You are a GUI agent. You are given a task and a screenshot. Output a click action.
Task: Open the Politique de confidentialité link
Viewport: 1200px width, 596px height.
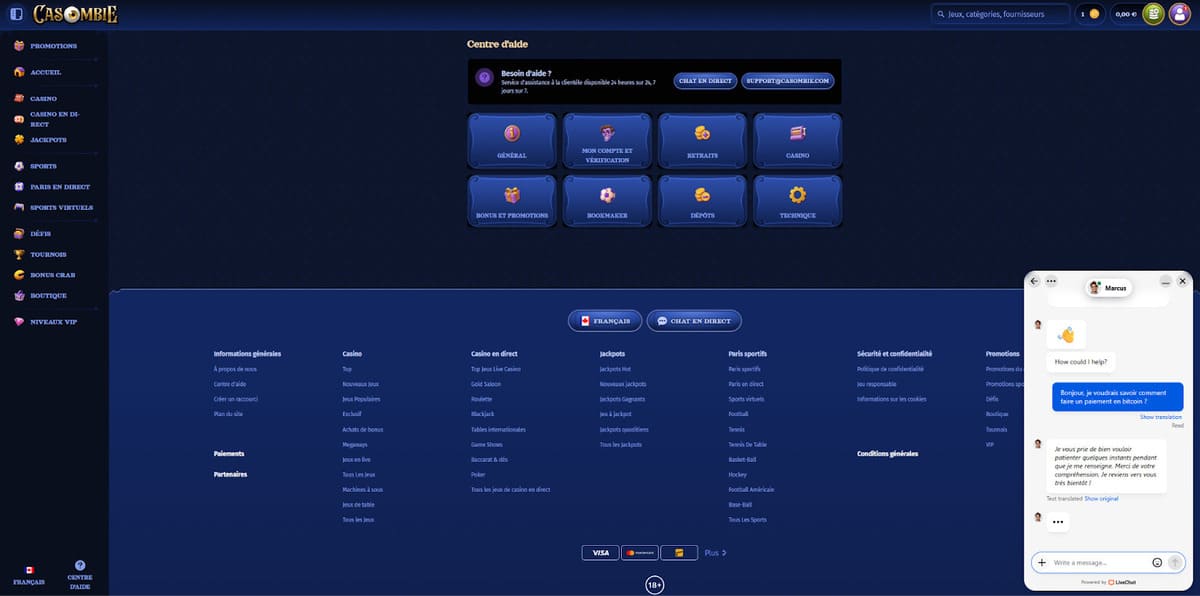coord(891,369)
